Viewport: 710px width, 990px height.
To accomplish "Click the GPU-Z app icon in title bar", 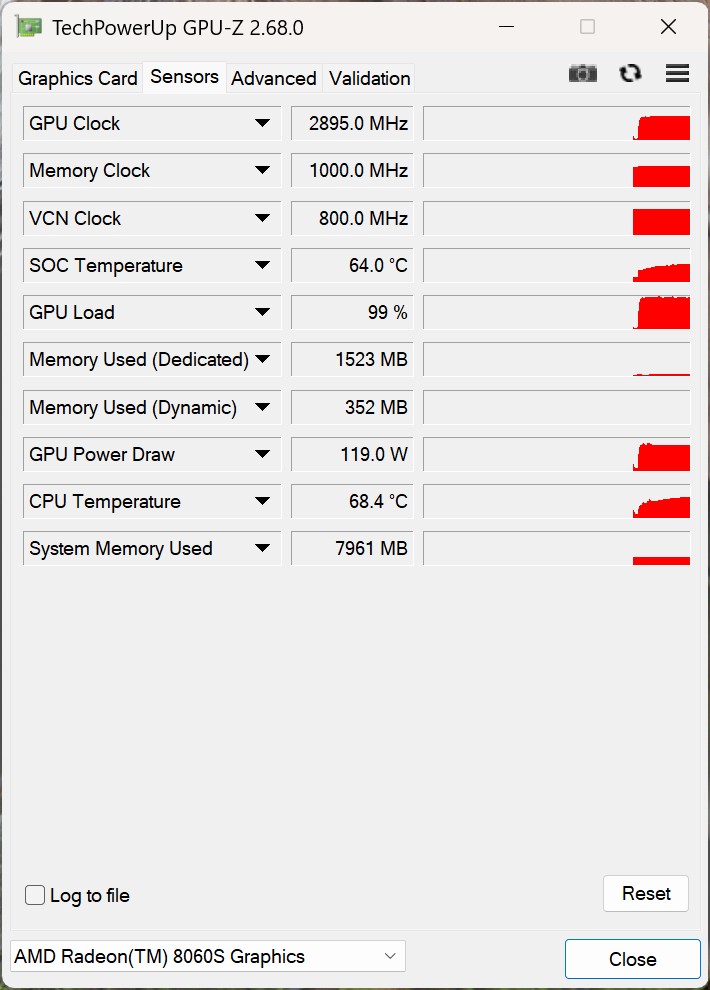I will [x=29, y=27].
